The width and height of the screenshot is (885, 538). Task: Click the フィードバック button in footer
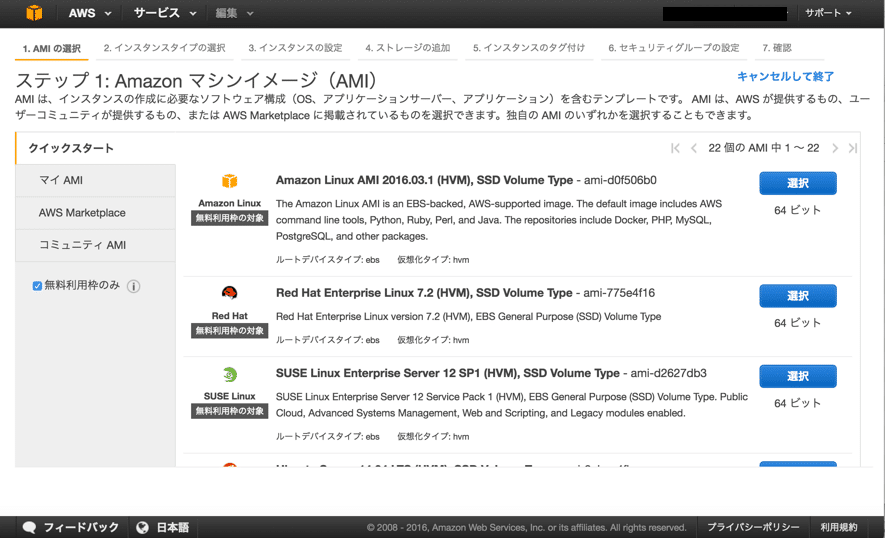point(72,527)
